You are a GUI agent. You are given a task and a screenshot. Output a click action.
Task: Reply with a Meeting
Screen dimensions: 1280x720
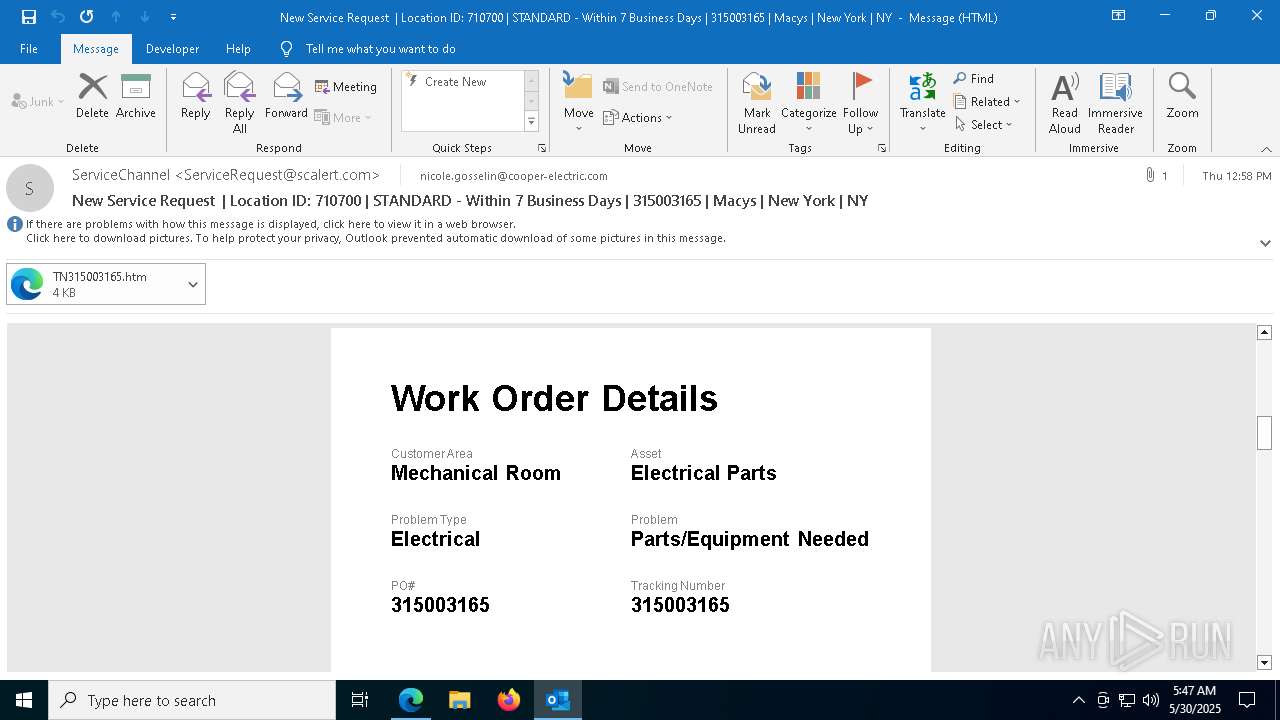(x=346, y=87)
